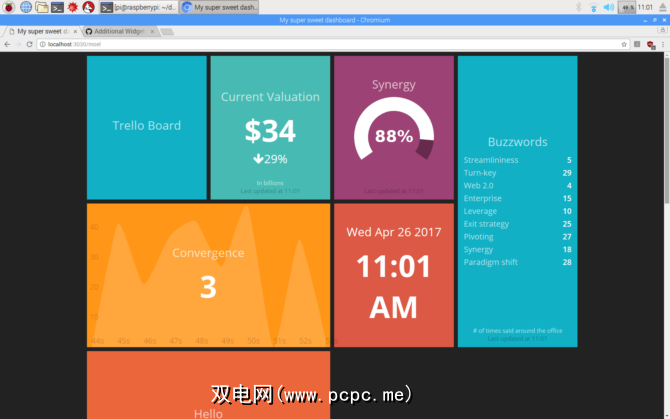
Task: Click the Trello Board widget
Action: point(147,127)
